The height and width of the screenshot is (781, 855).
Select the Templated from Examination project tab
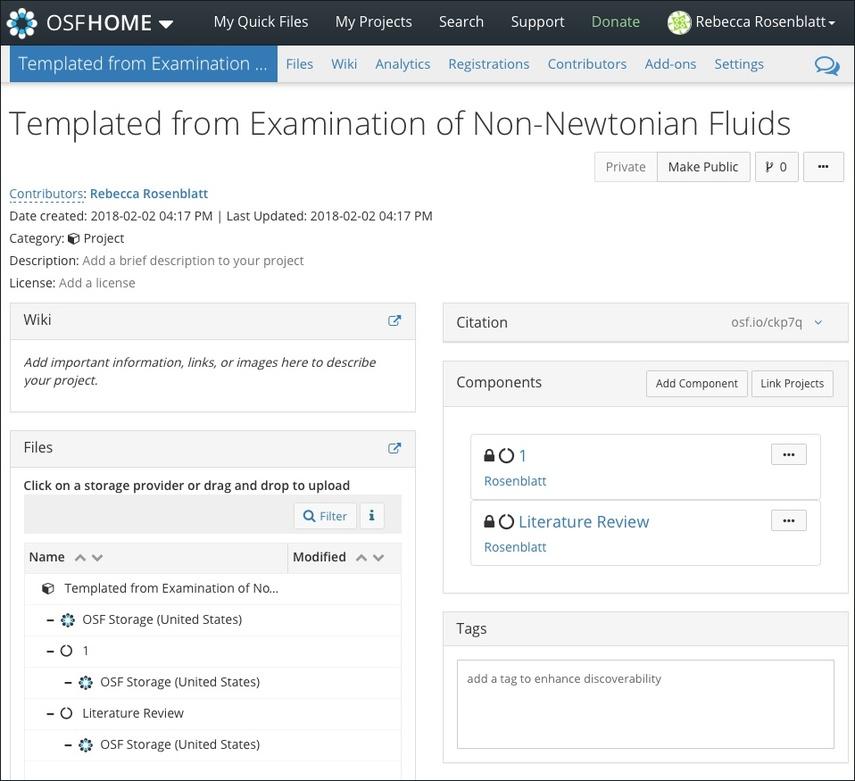pos(143,64)
